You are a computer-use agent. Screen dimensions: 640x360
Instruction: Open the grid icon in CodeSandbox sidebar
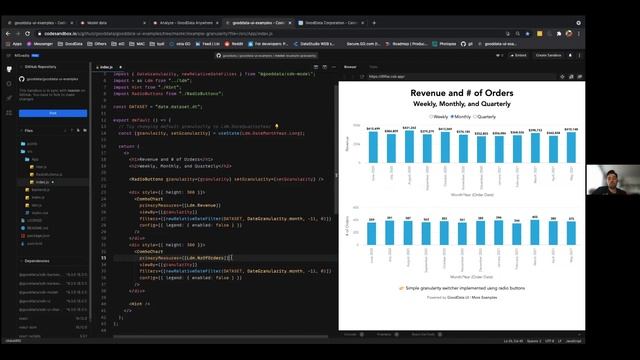tap(9, 113)
